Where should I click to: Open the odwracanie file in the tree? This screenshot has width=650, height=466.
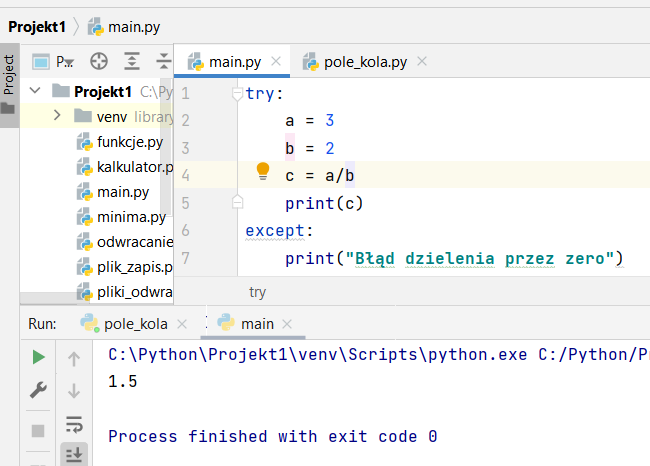tap(125, 242)
